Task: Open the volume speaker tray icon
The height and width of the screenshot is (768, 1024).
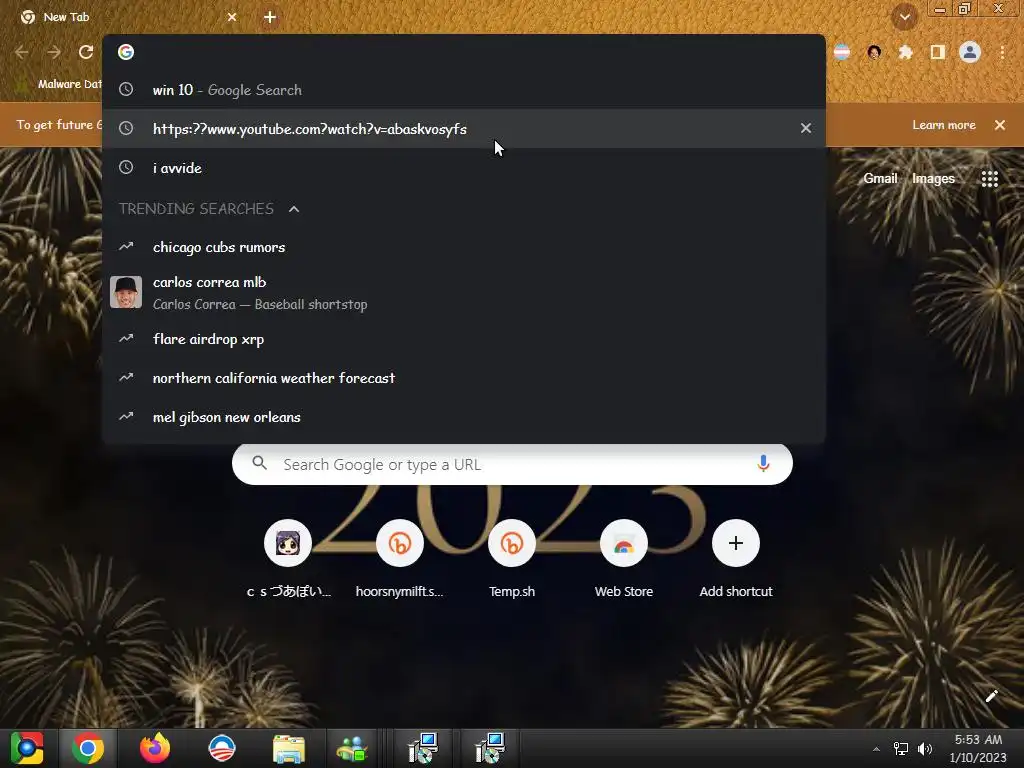Action: 924,749
